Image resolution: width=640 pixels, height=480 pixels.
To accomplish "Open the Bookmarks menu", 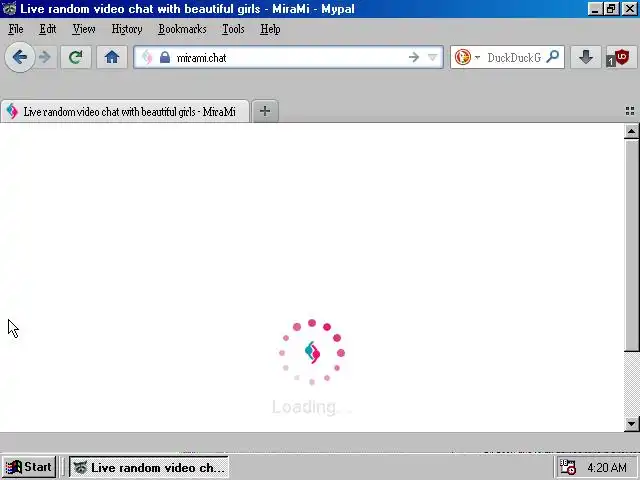I will (x=182, y=29).
